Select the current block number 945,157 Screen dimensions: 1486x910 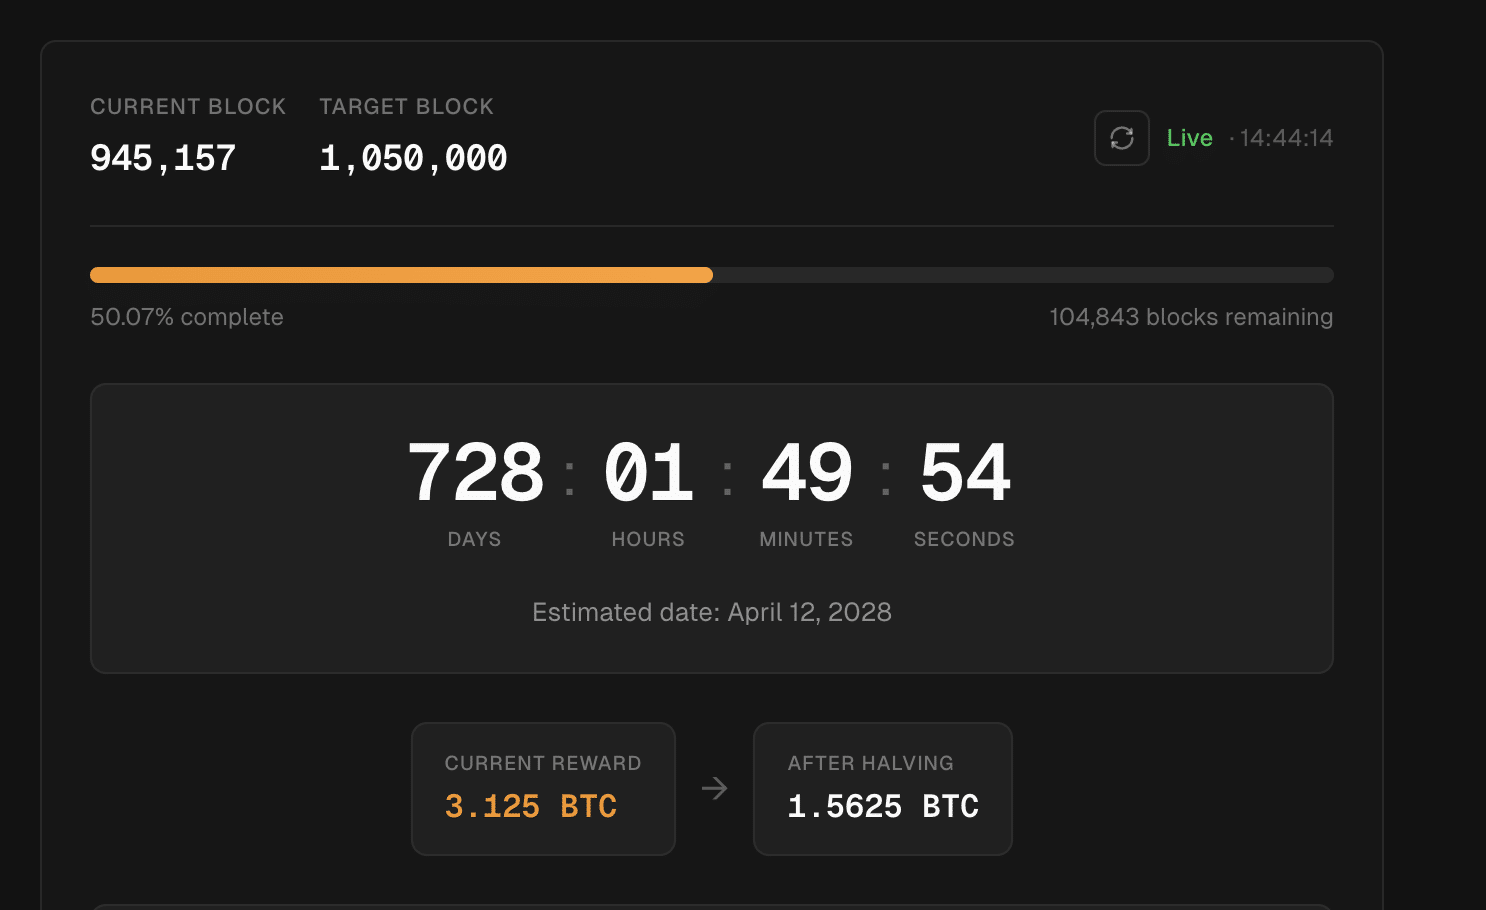pos(163,158)
